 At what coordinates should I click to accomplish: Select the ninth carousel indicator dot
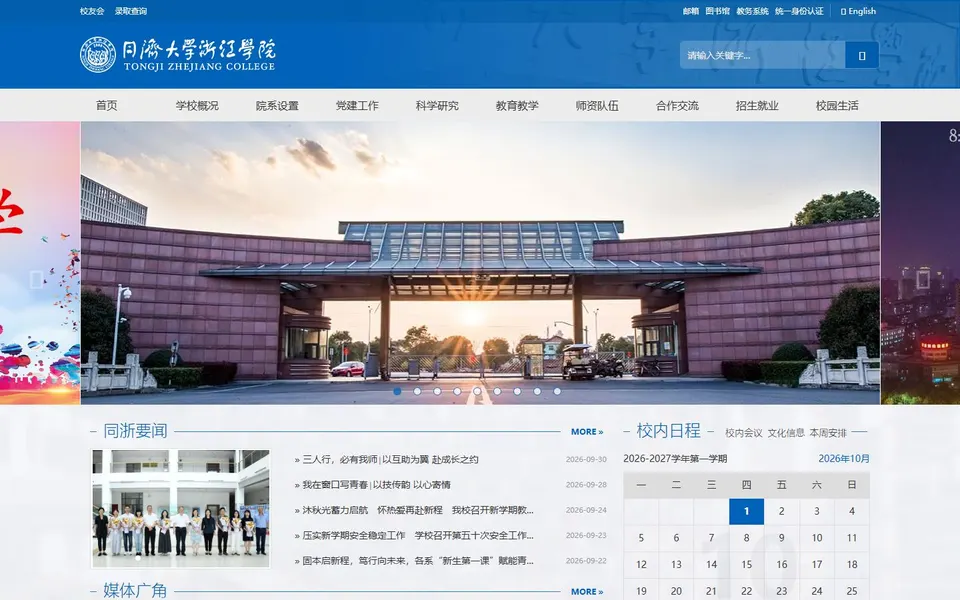coord(557,391)
